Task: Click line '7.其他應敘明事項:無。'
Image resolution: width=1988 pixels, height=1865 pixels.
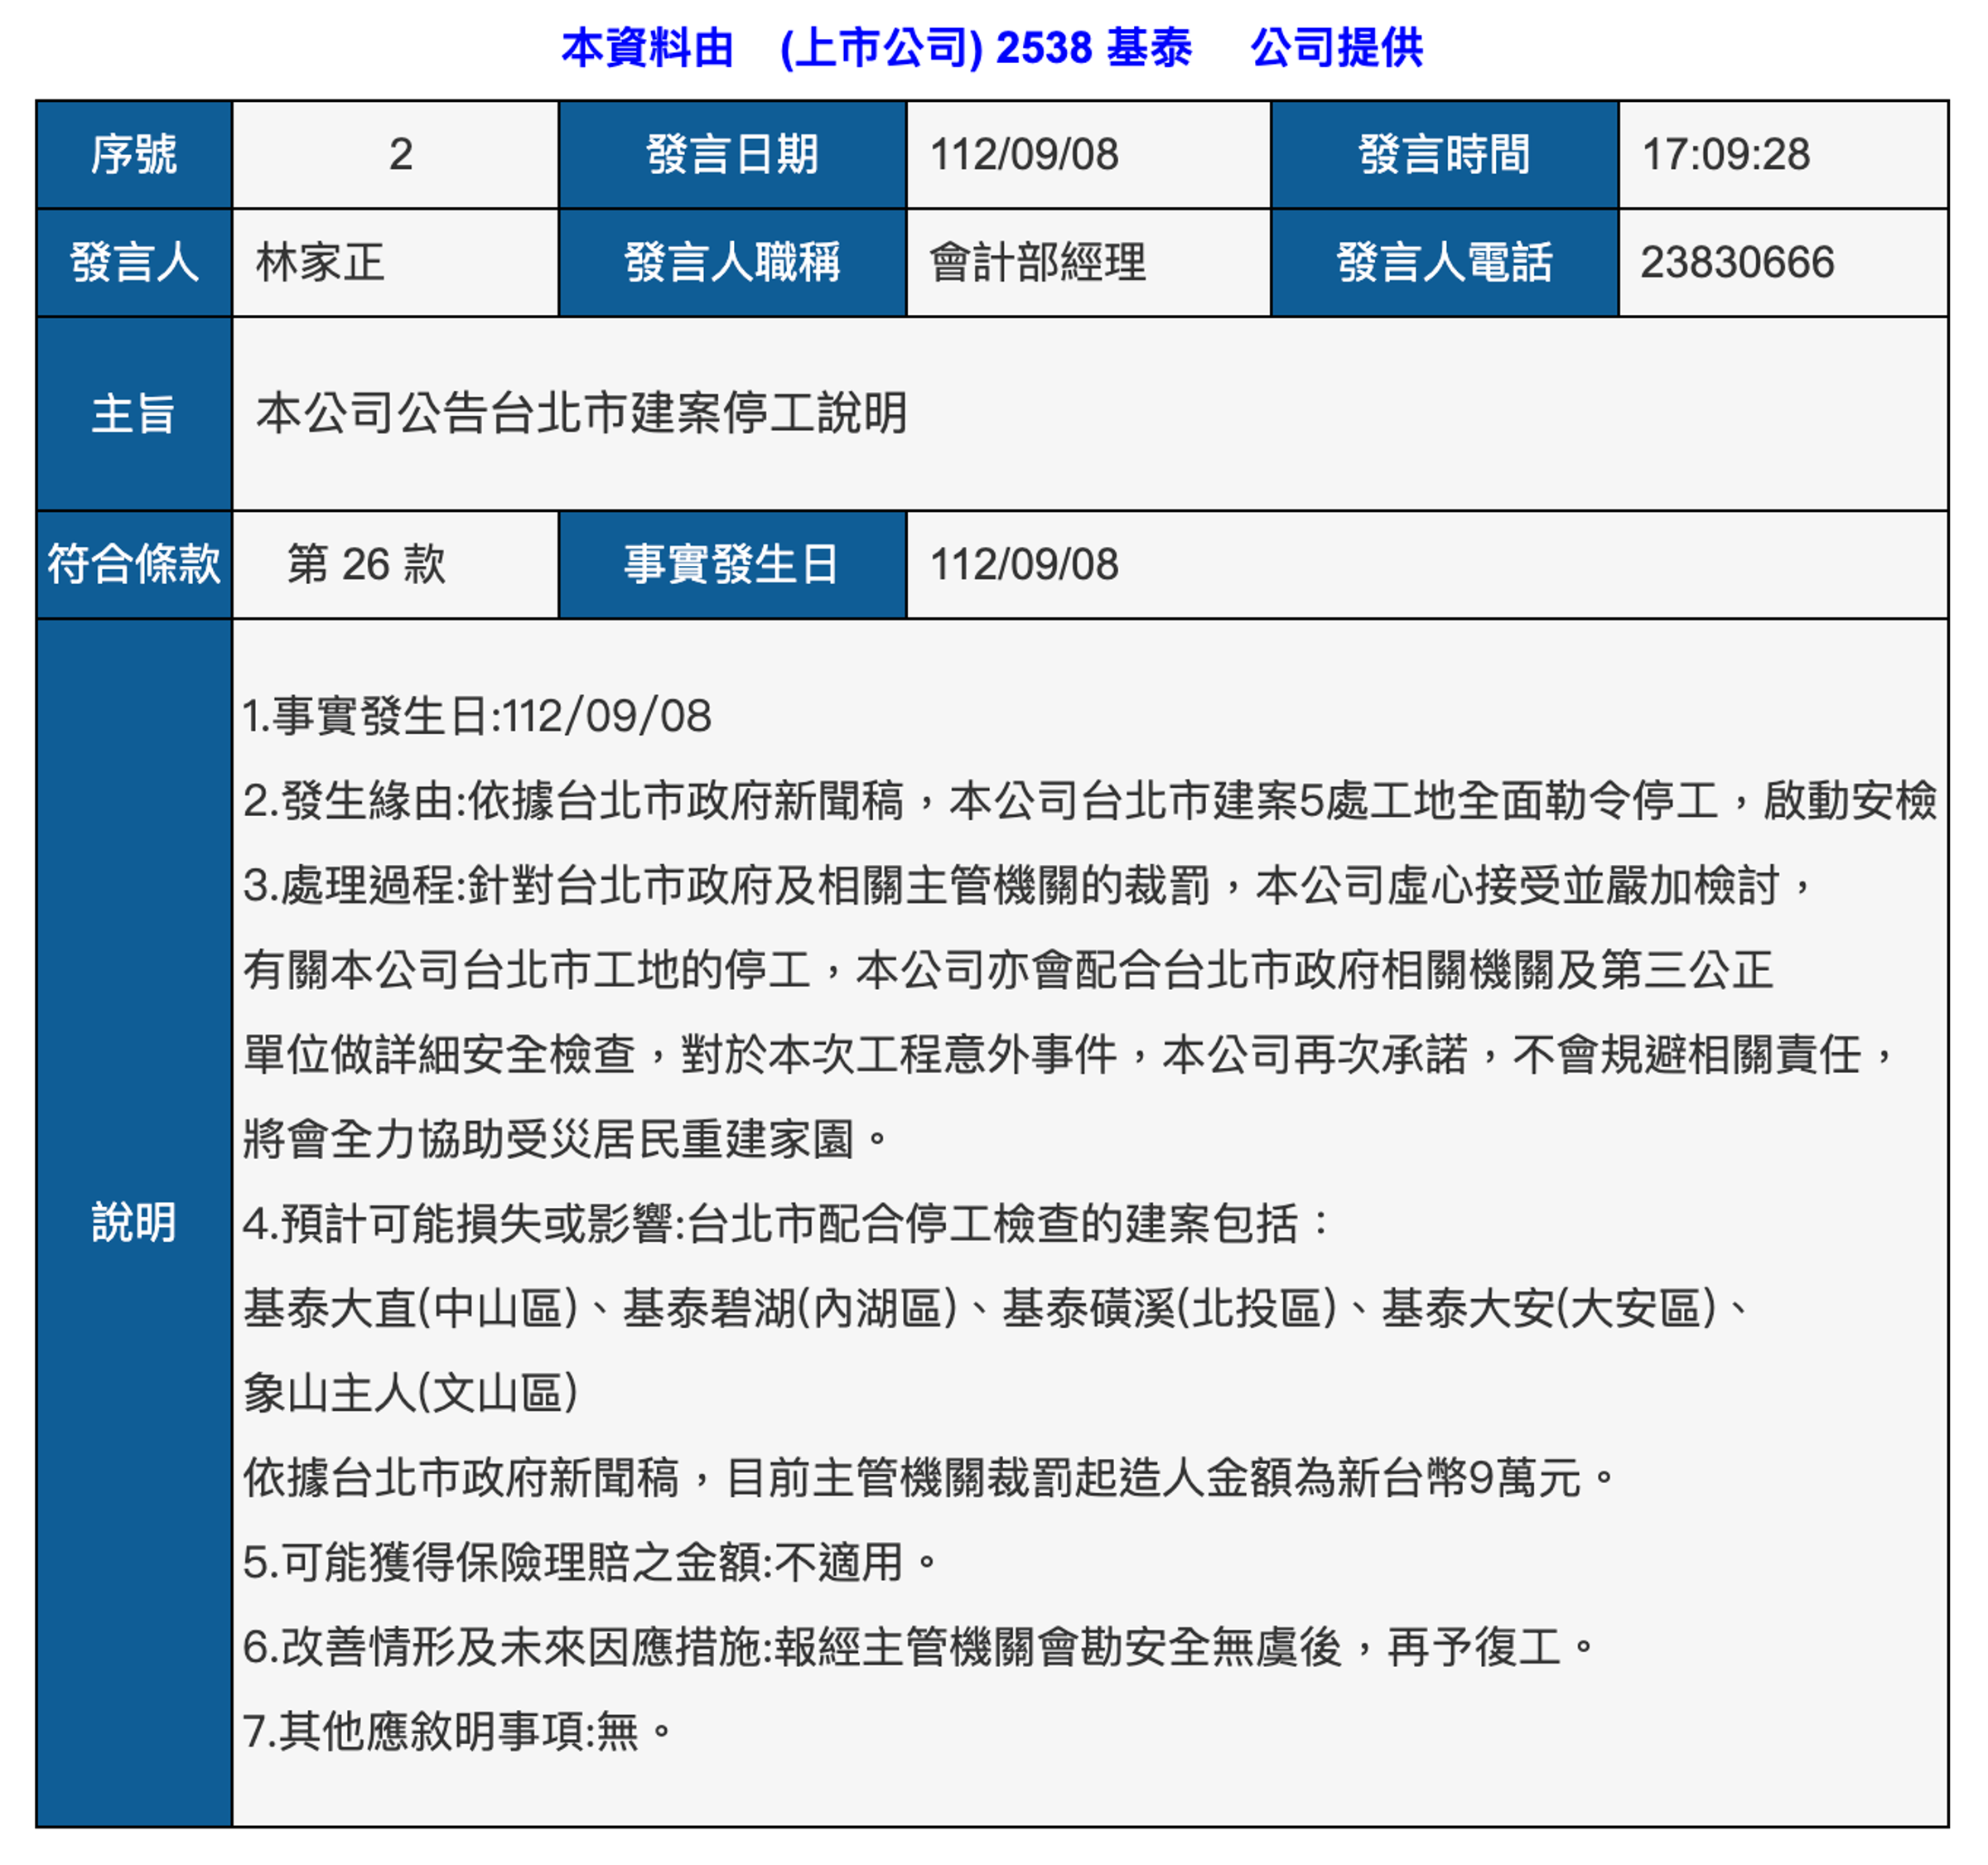Action: 459,1731
